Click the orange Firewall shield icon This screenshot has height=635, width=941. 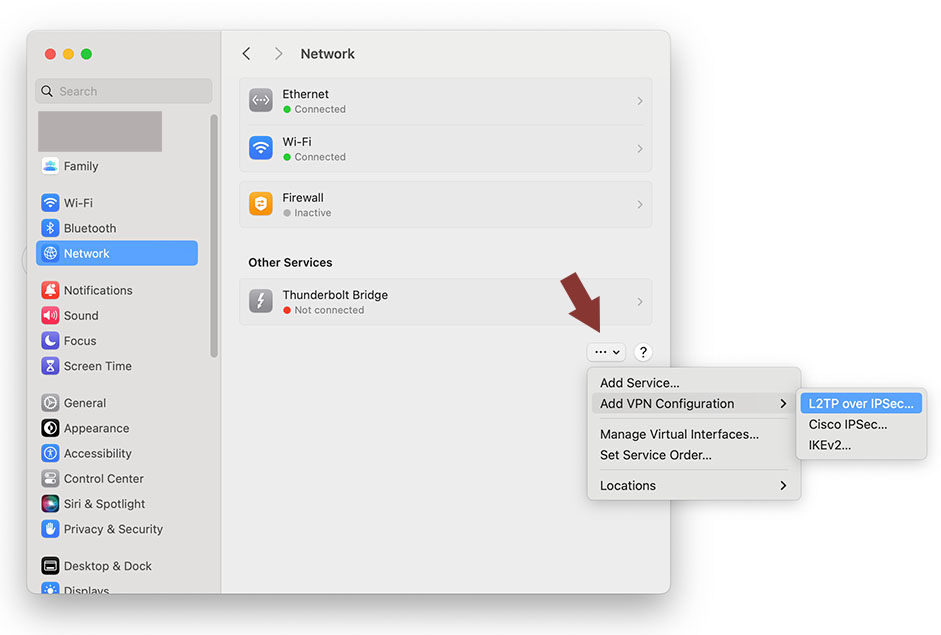tap(261, 204)
